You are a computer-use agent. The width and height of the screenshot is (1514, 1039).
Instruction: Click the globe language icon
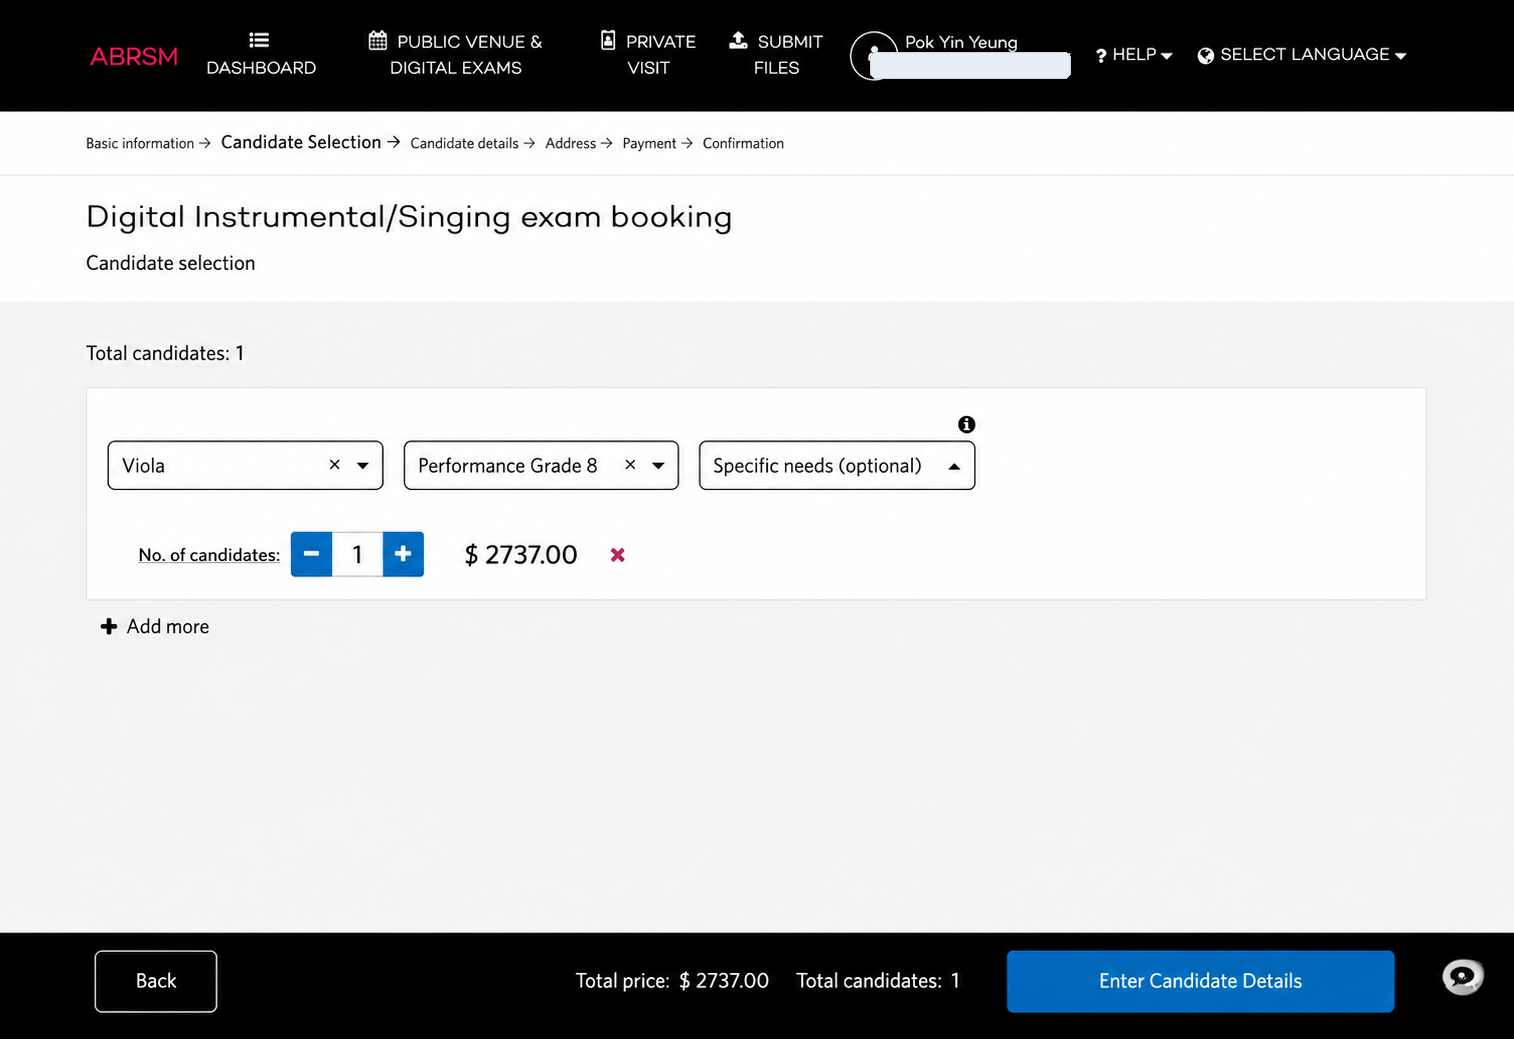1206,56
